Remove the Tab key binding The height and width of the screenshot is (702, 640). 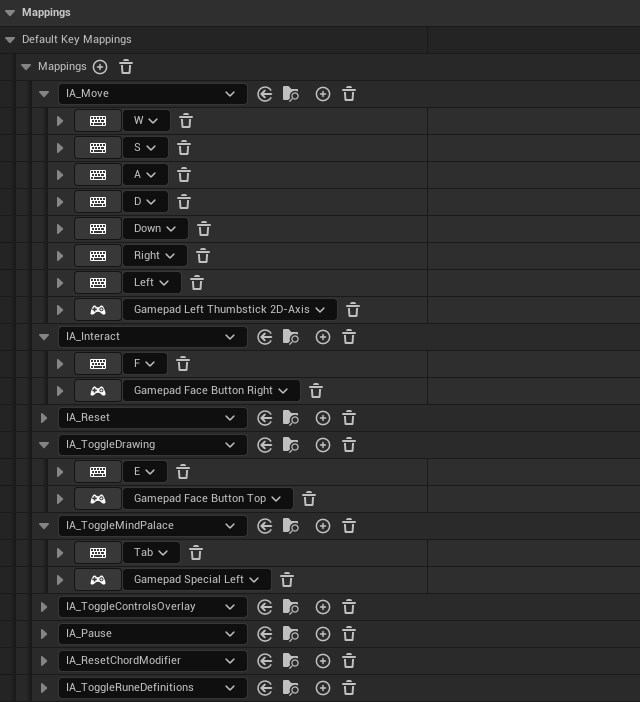coord(196,553)
